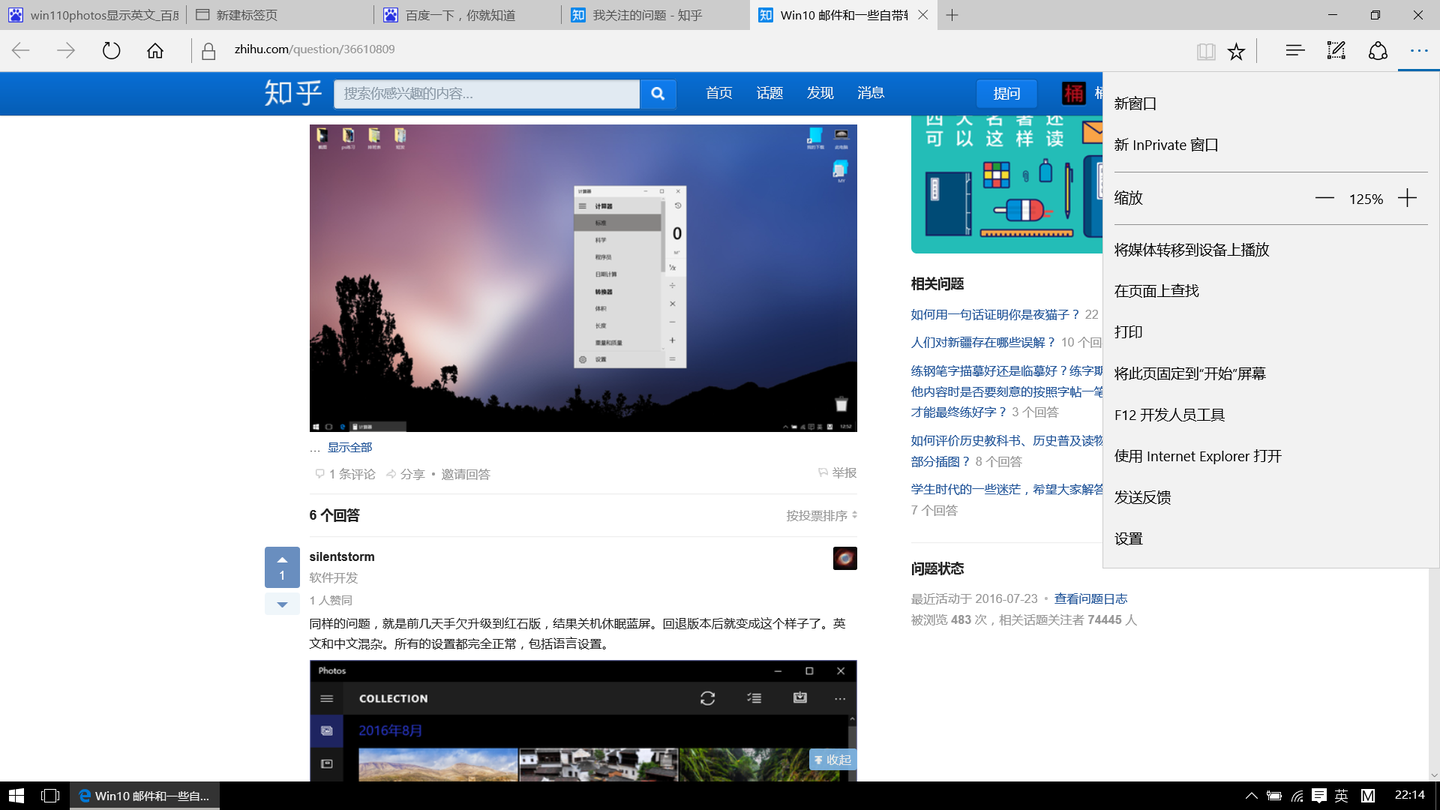Expand hidden system tray icons
Image resolution: width=1440 pixels, height=810 pixels.
click(x=1251, y=795)
